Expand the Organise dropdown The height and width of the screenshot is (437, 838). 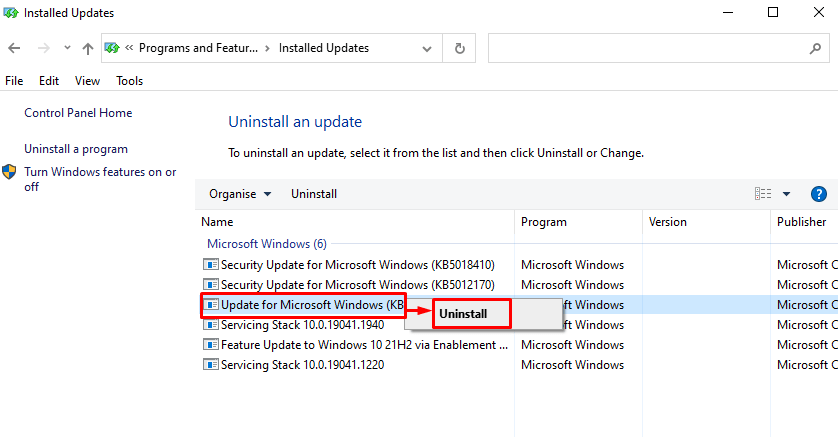[x=240, y=194]
